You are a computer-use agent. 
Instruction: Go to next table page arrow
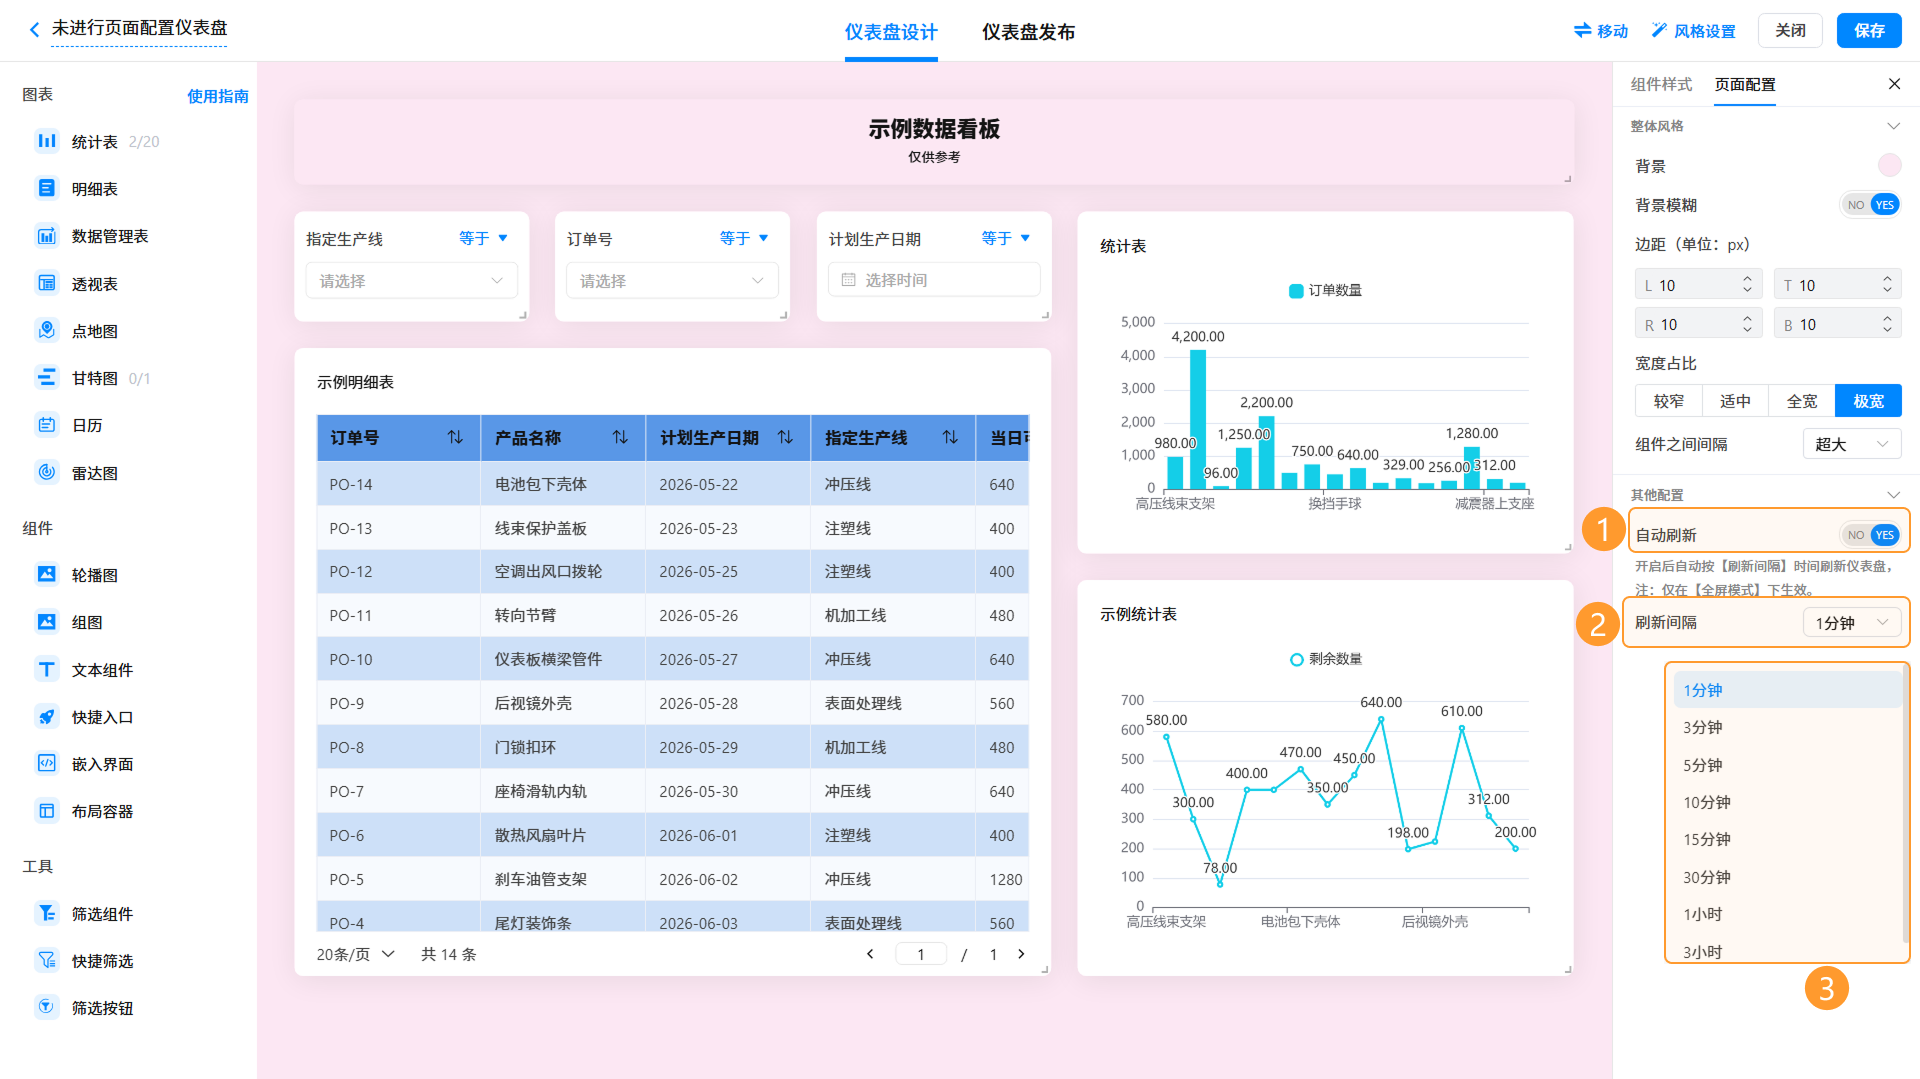[x=1021, y=954]
